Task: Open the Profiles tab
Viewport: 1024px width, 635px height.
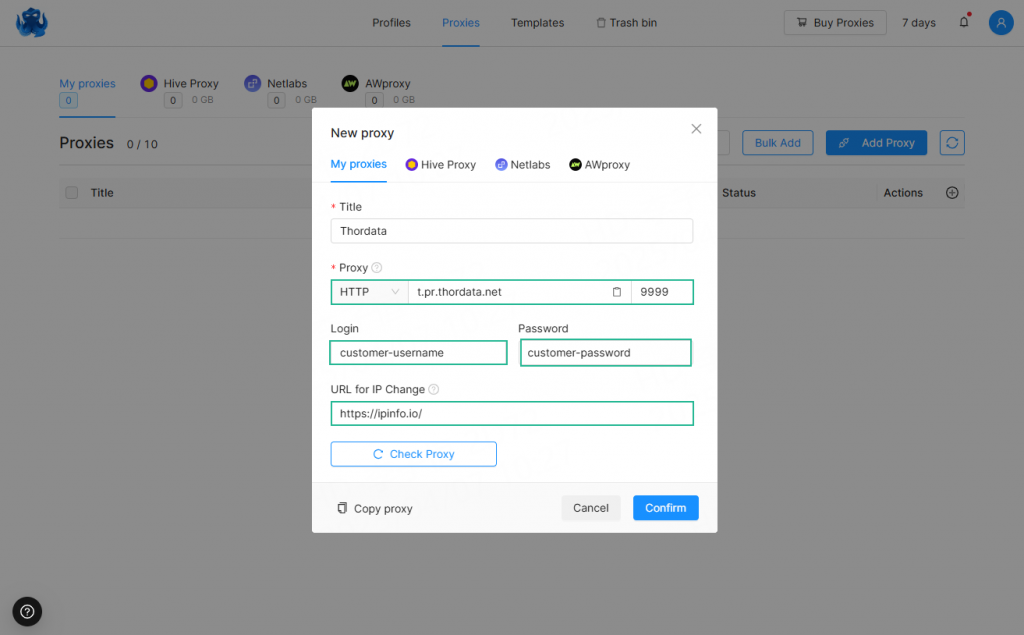Action: click(391, 23)
